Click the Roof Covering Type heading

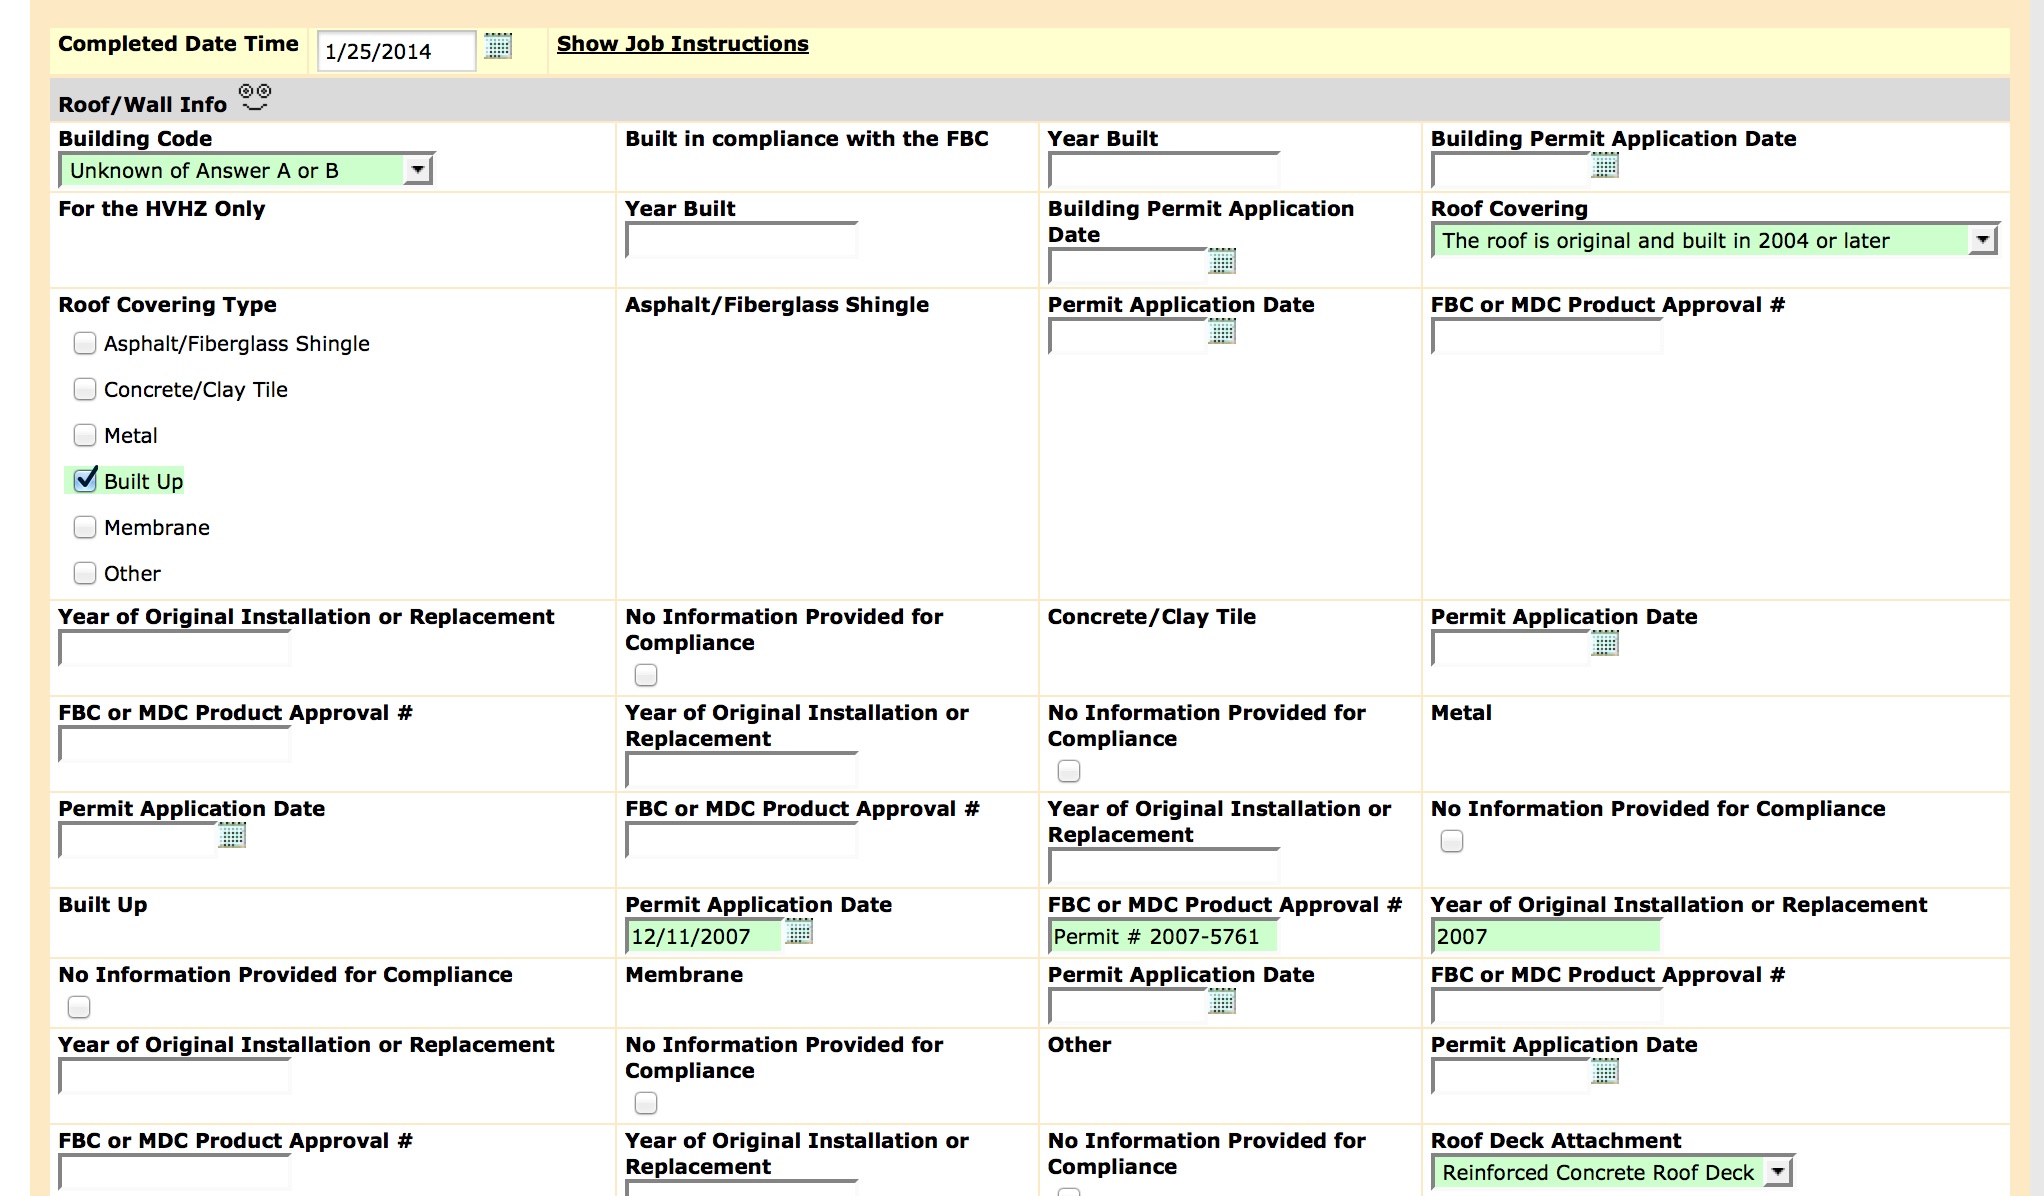click(167, 305)
